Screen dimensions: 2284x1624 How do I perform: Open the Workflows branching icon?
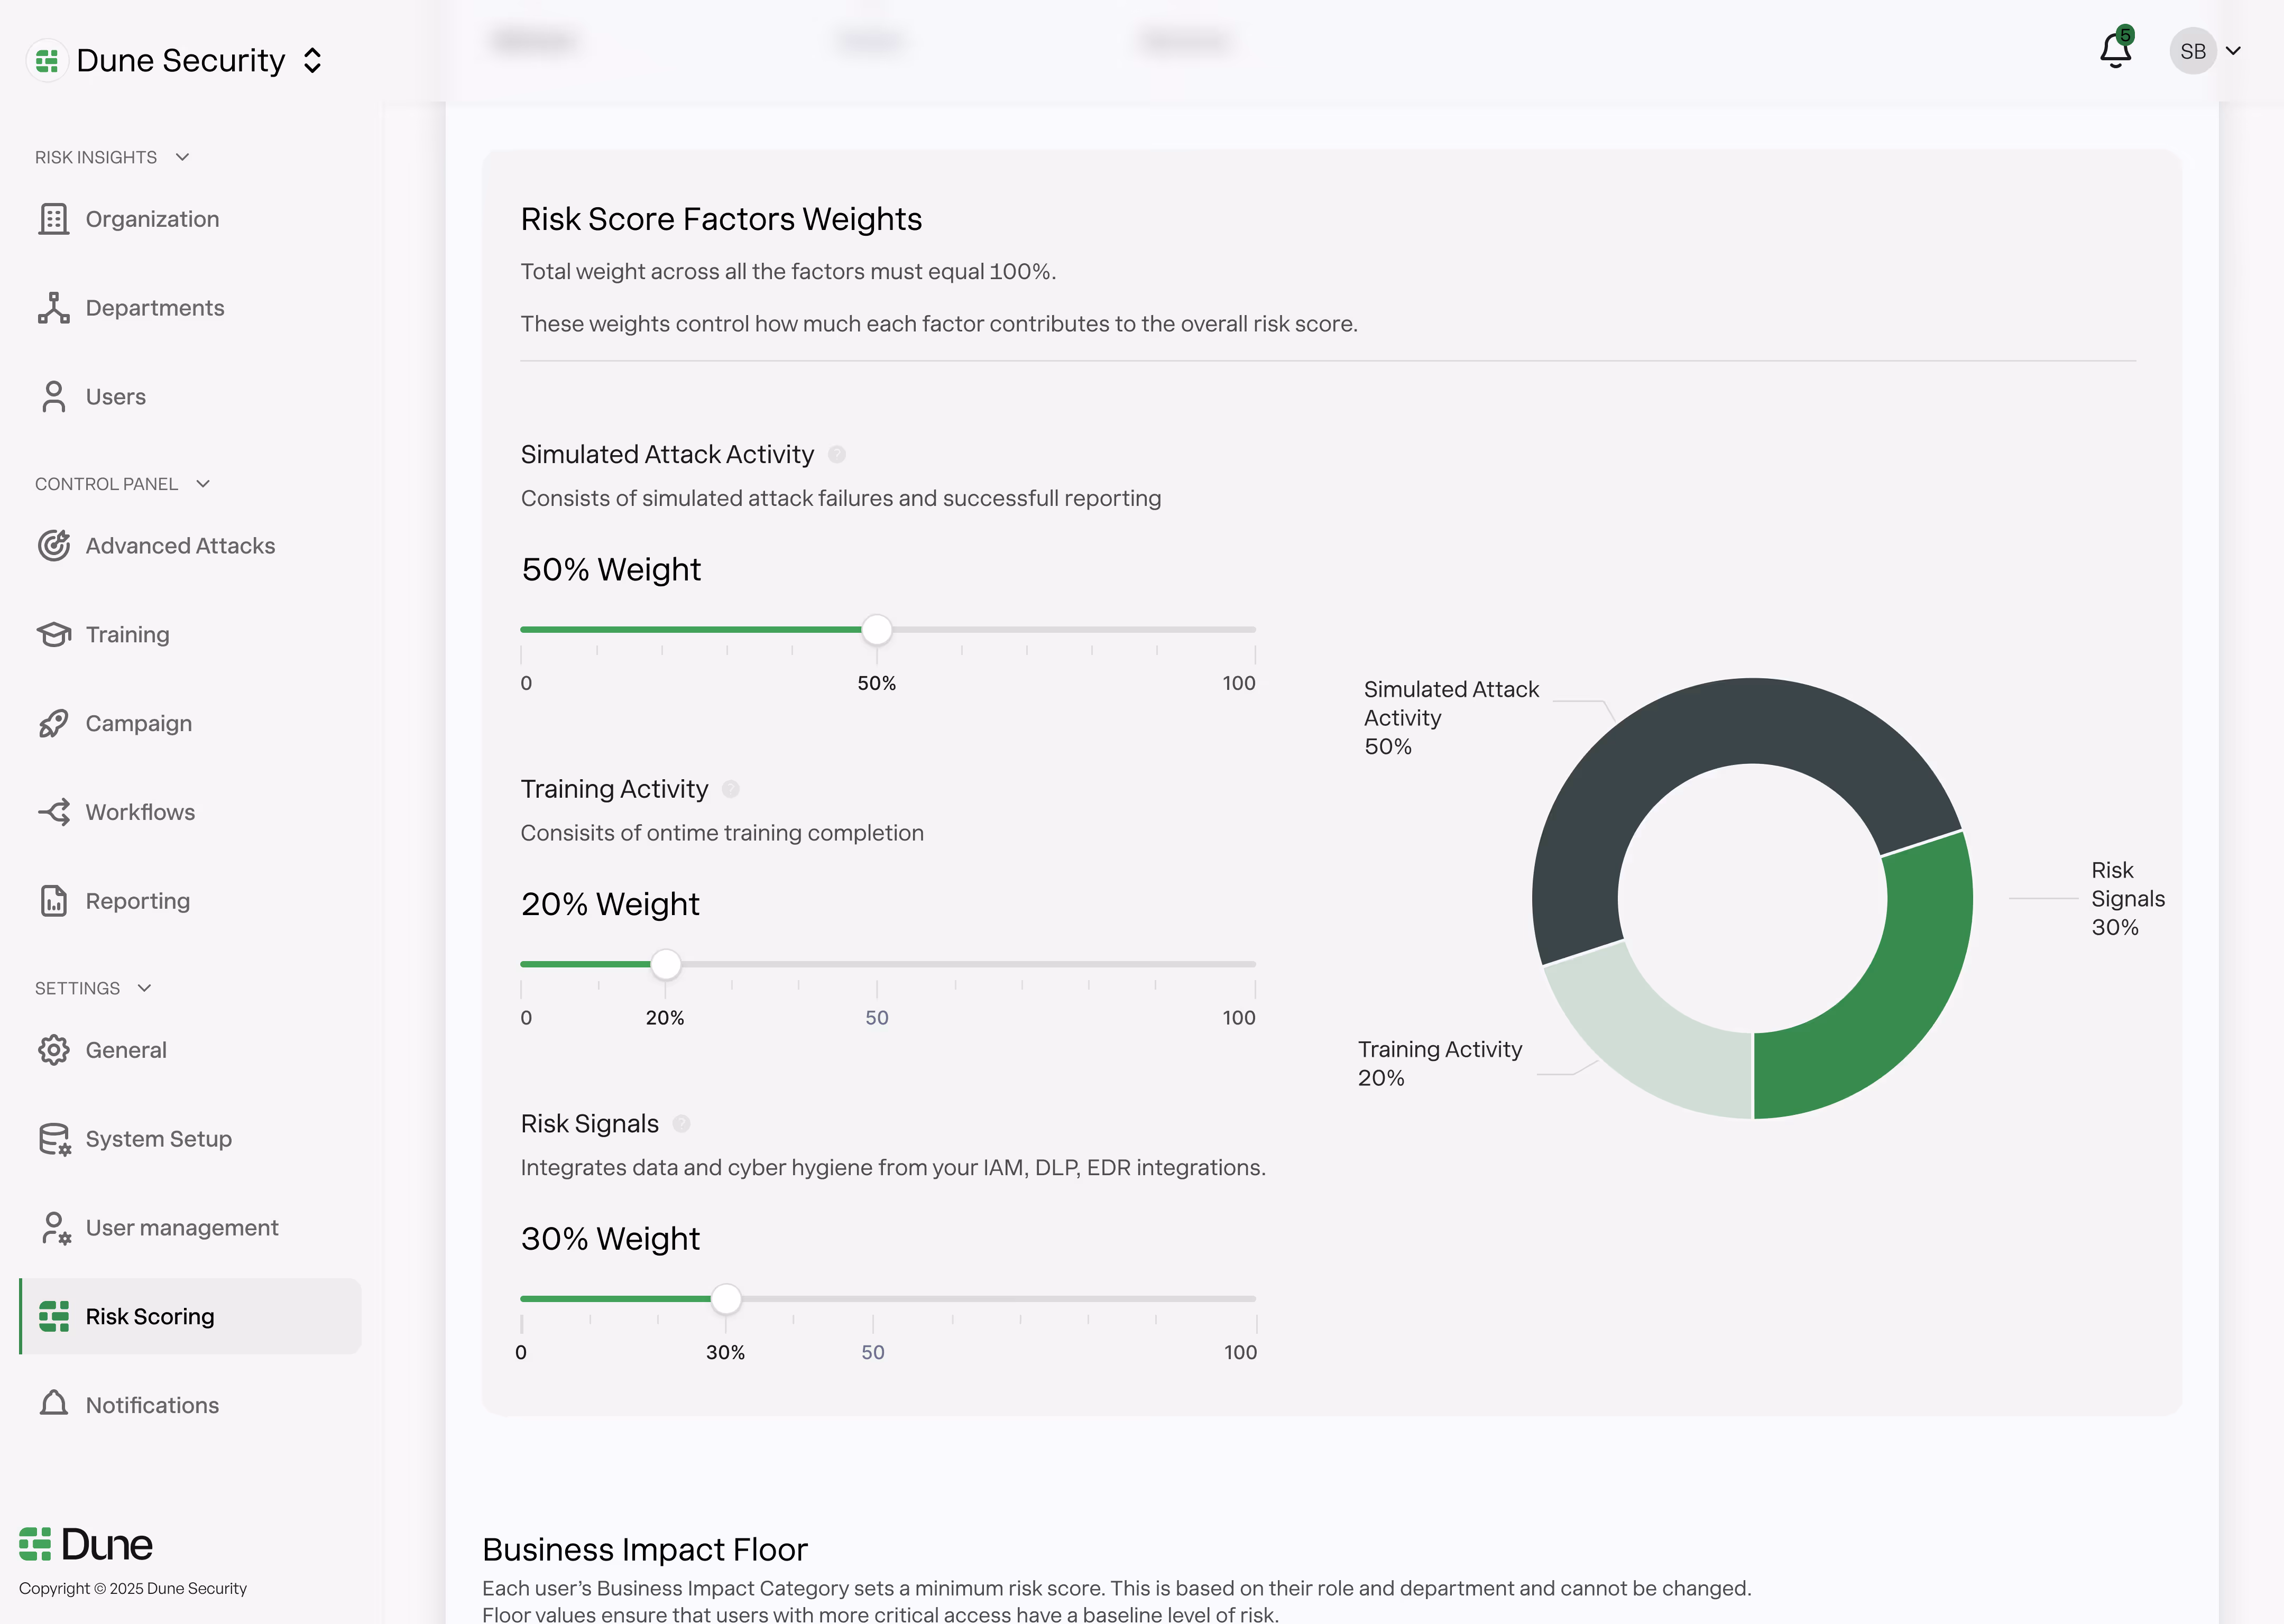[54, 812]
